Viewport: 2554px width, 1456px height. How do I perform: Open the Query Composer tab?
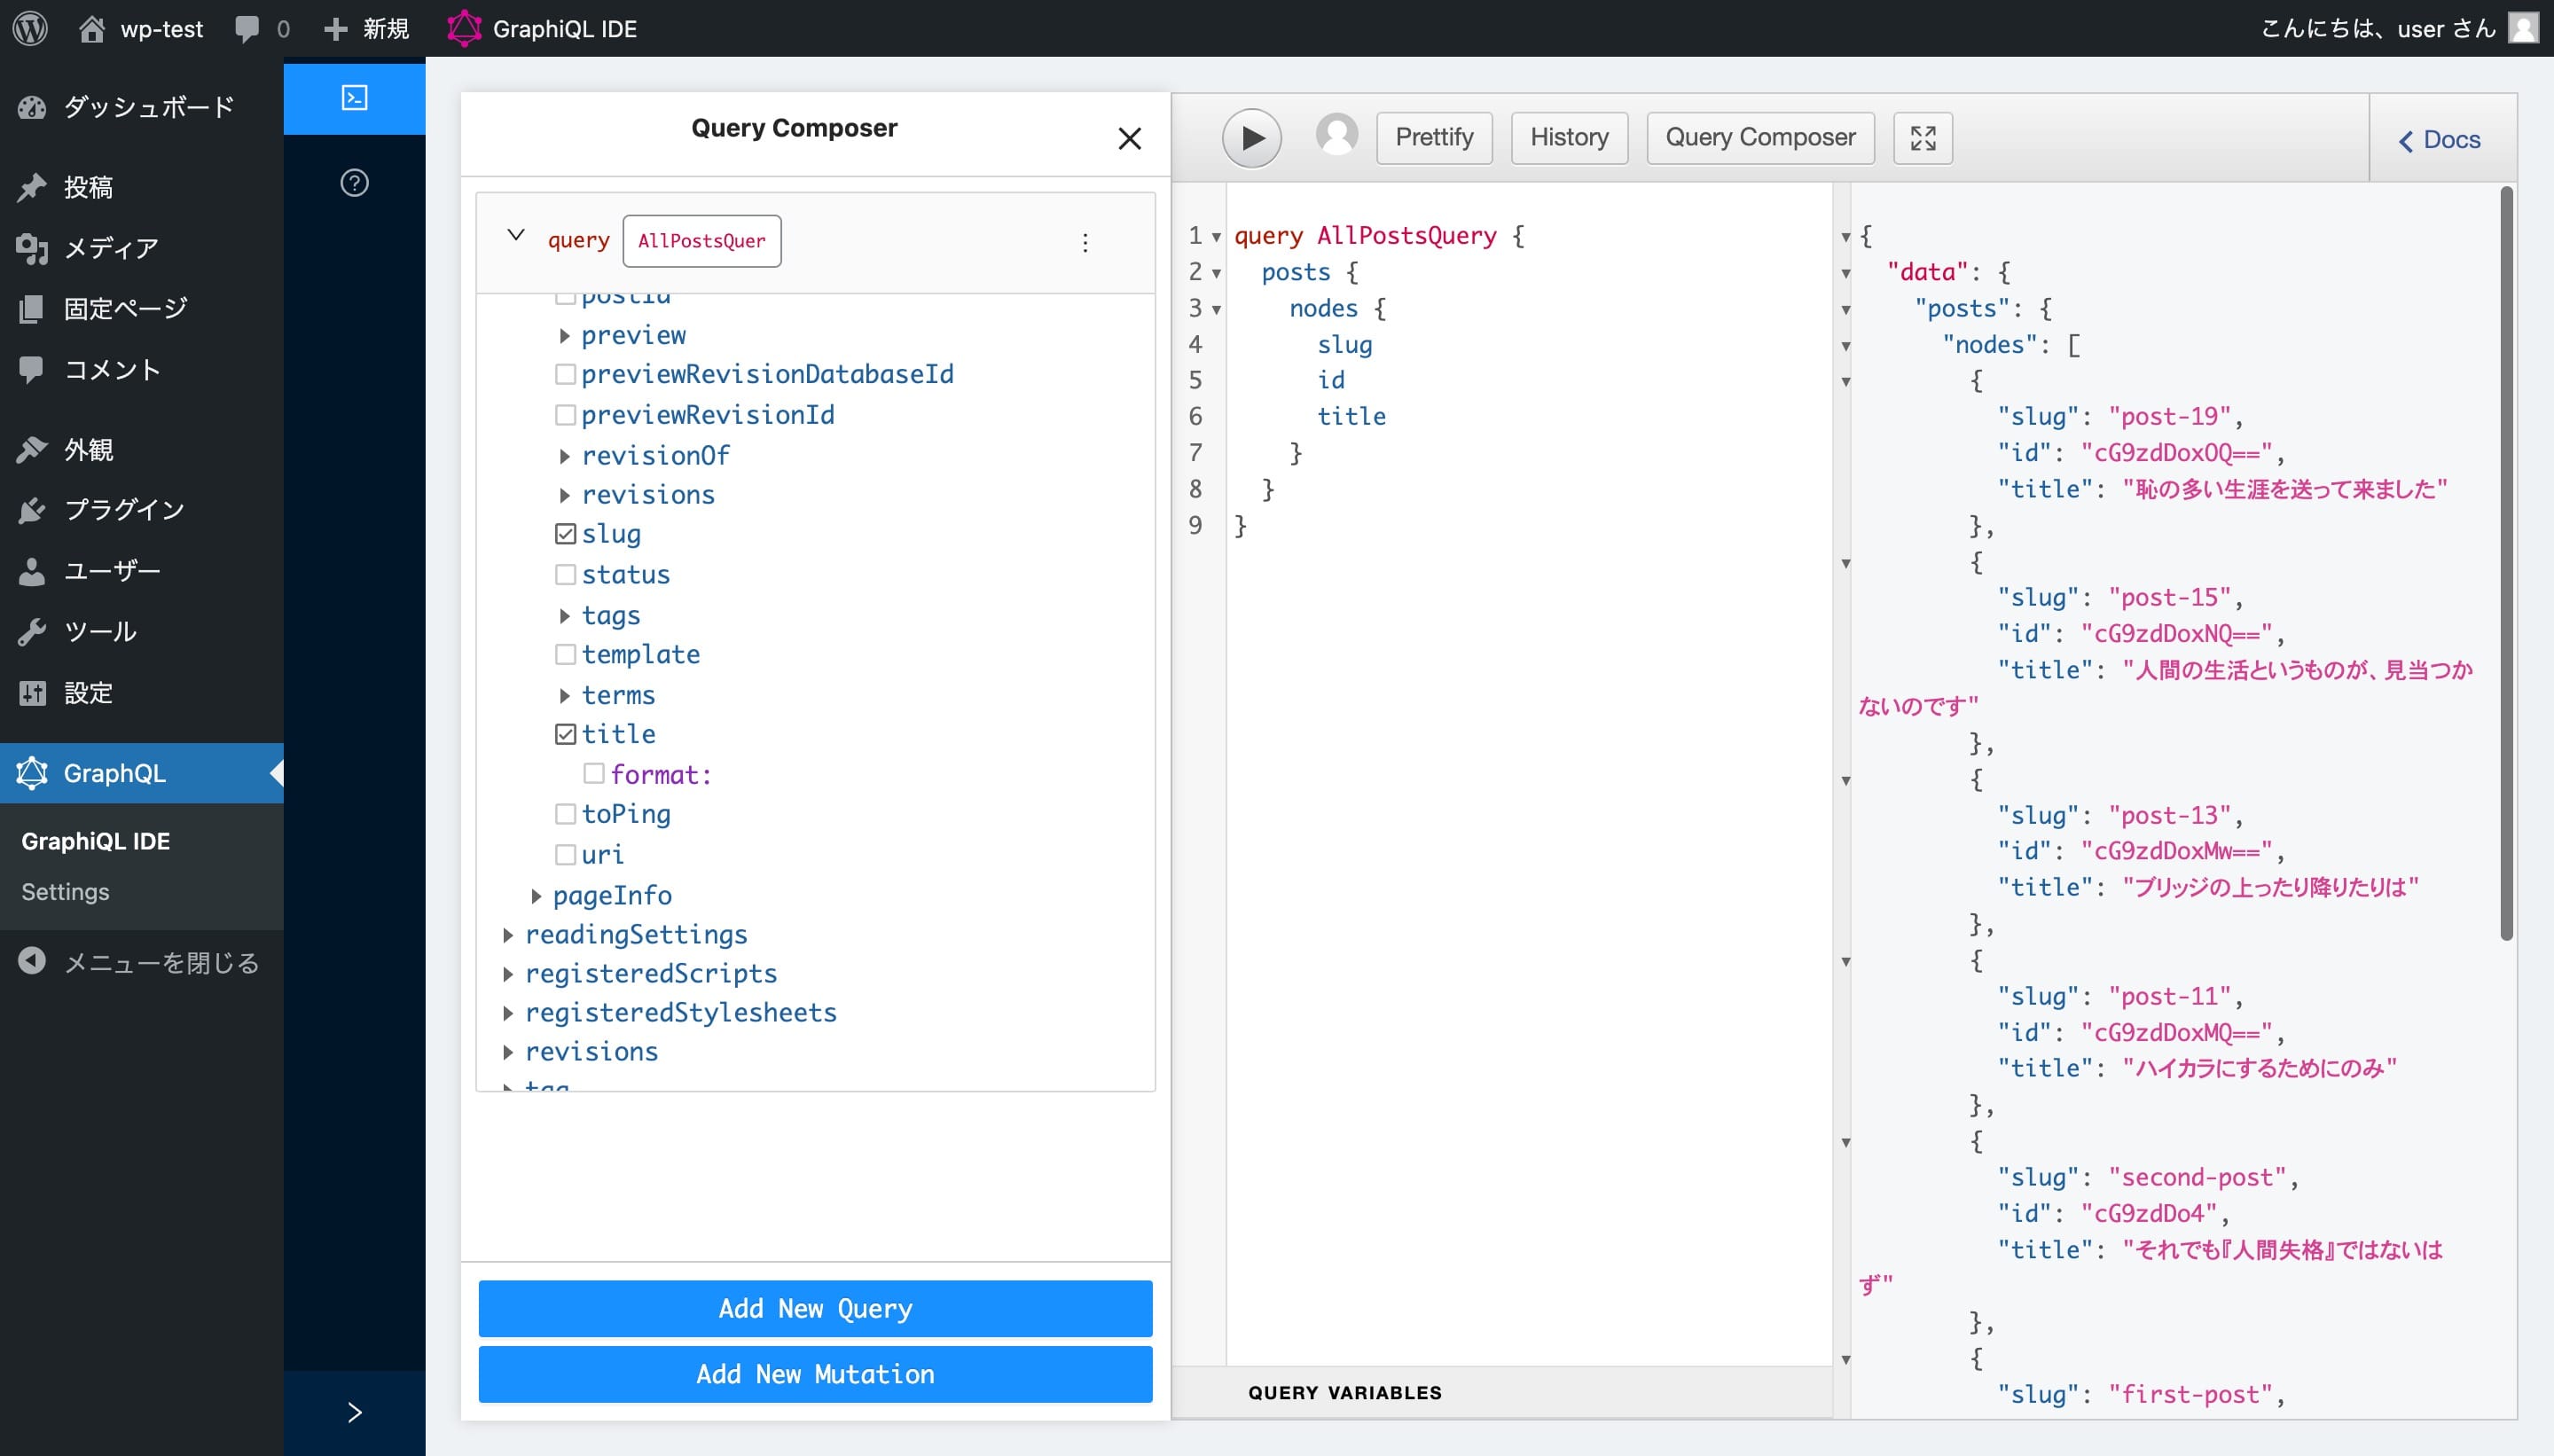[1761, 137]
